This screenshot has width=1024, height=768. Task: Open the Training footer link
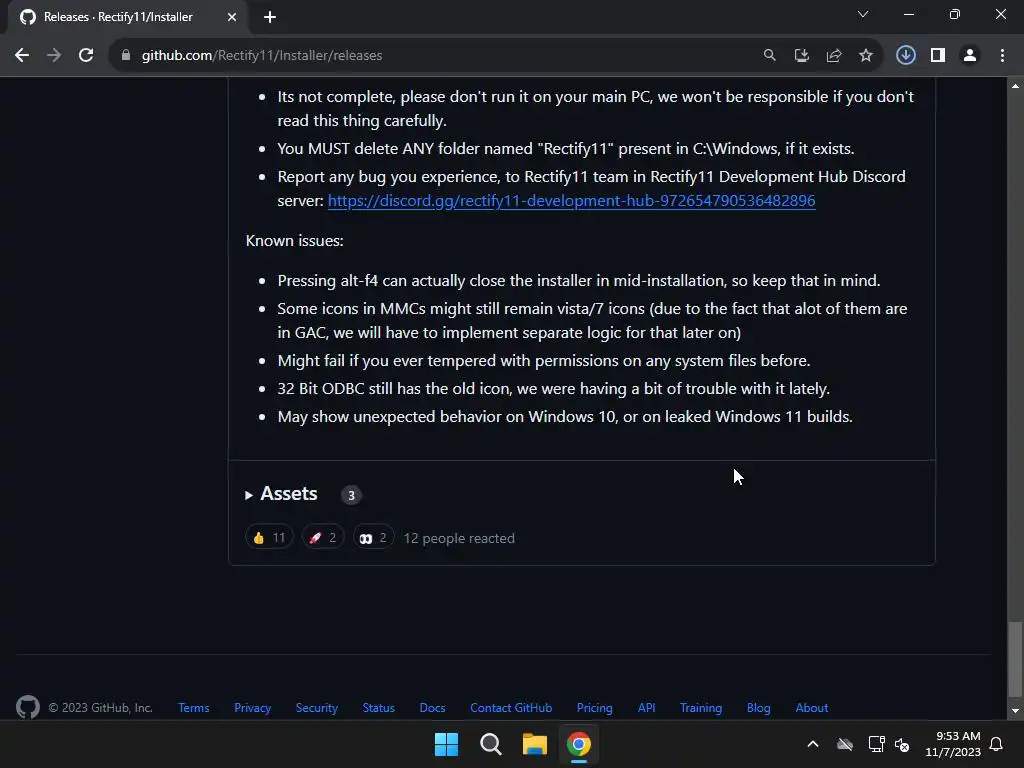click(701, 707)
